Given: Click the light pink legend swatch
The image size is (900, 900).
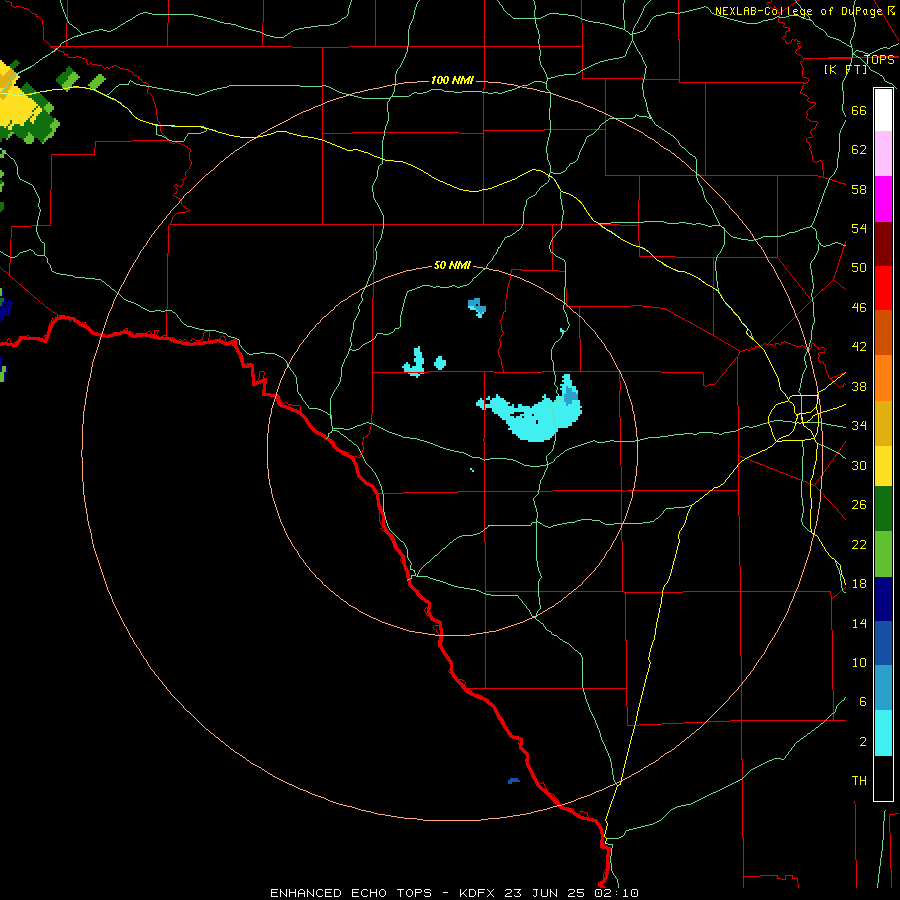Looking at the screenshot, I should (883, 154).
